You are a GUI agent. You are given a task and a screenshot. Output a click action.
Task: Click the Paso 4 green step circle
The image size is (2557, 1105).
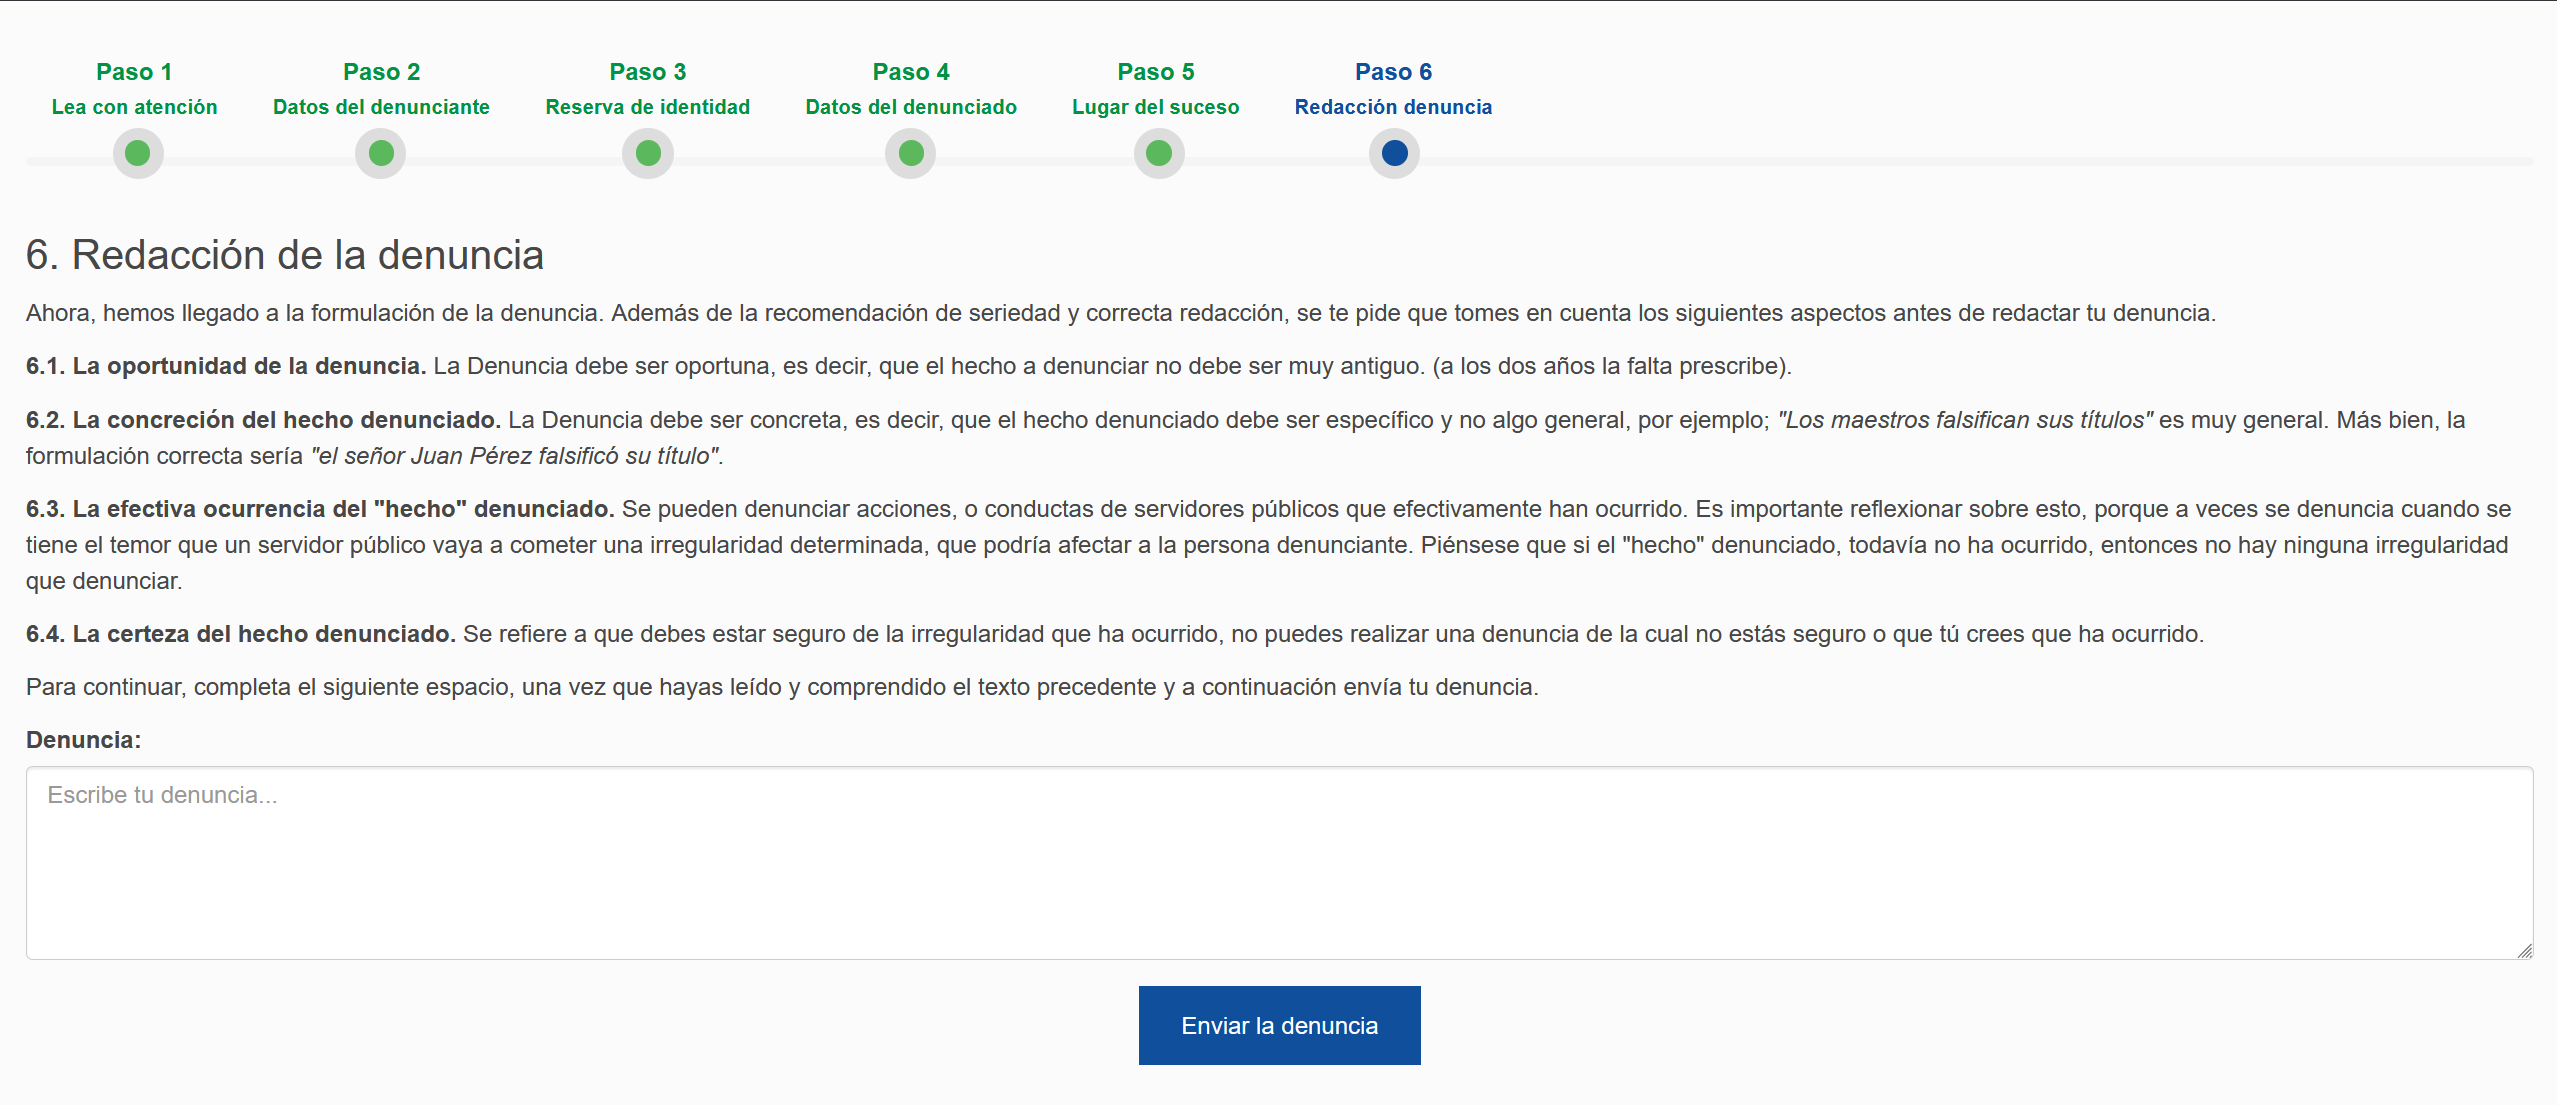(x=911, y=153)
